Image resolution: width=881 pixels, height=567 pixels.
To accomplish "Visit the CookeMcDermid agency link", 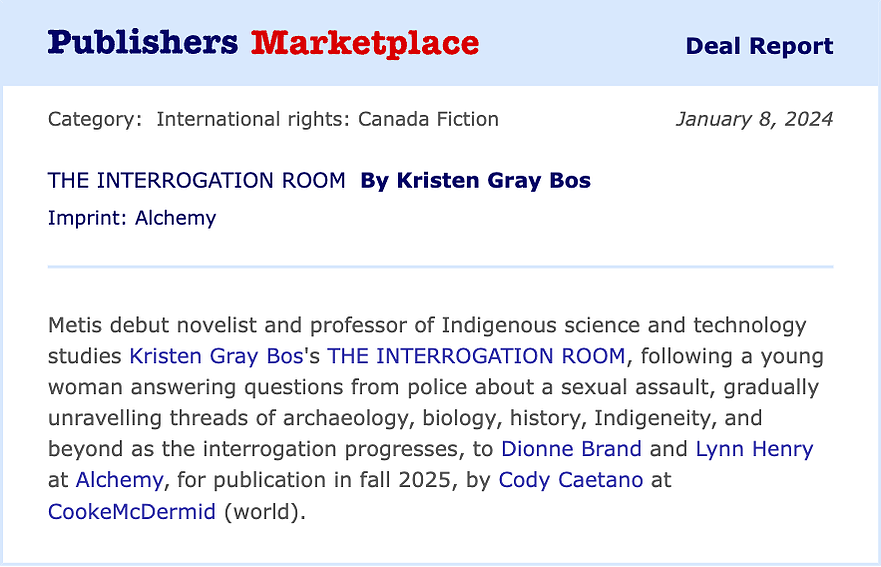I will click(131, 511).
